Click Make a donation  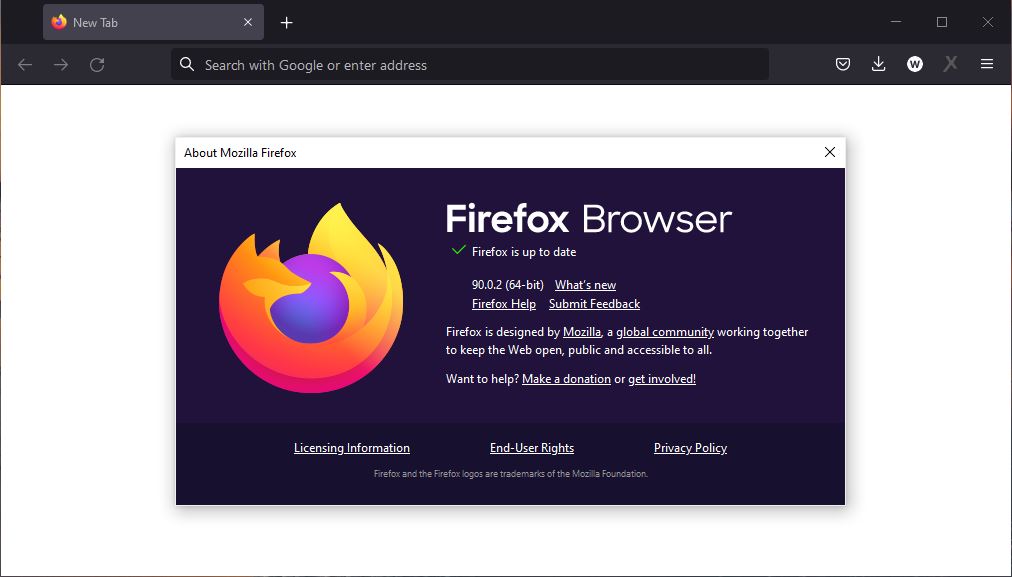pos(567,378)
